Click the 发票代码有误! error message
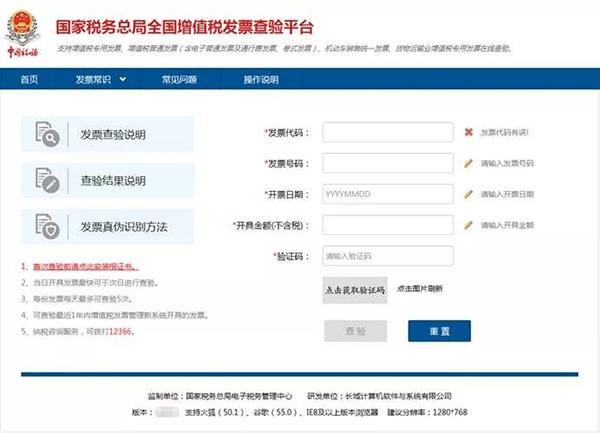600x433 pixels. 505,132
